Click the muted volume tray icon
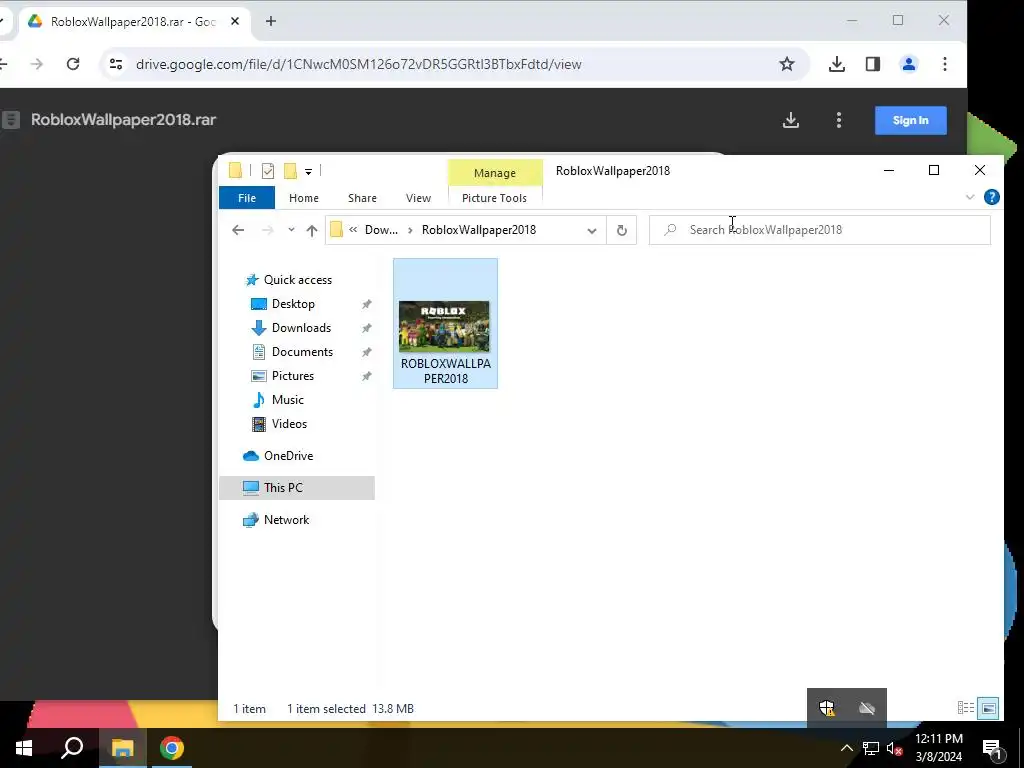The width and height of the screenshot is (1024, 768). tap(894, 748)
